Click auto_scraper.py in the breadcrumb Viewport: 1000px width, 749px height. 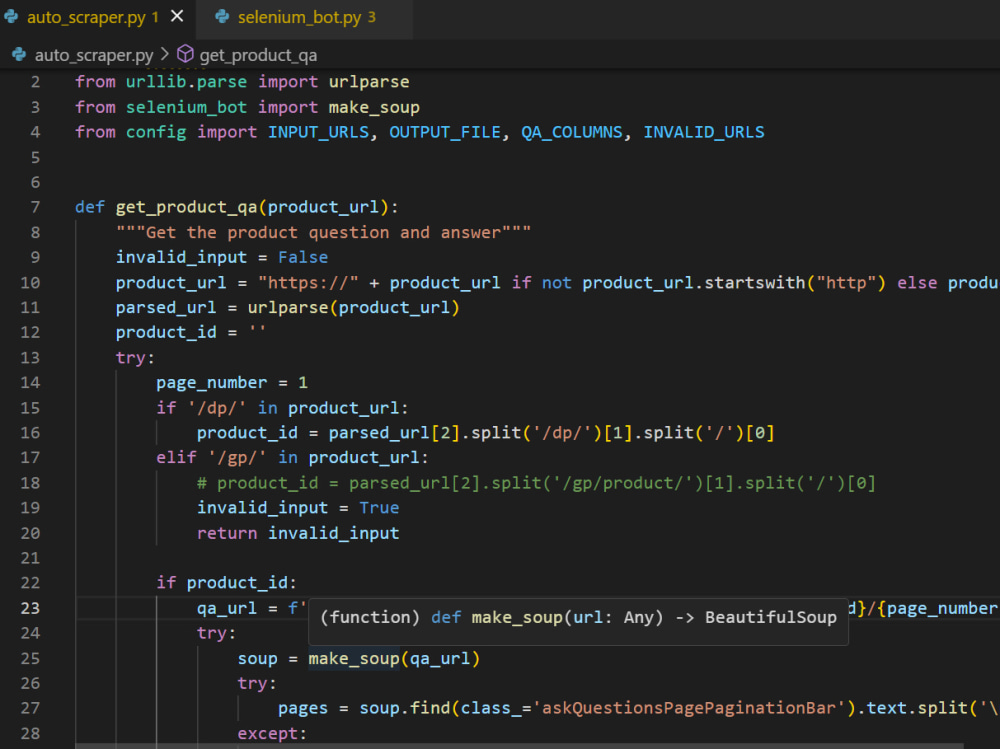(94, 56)
